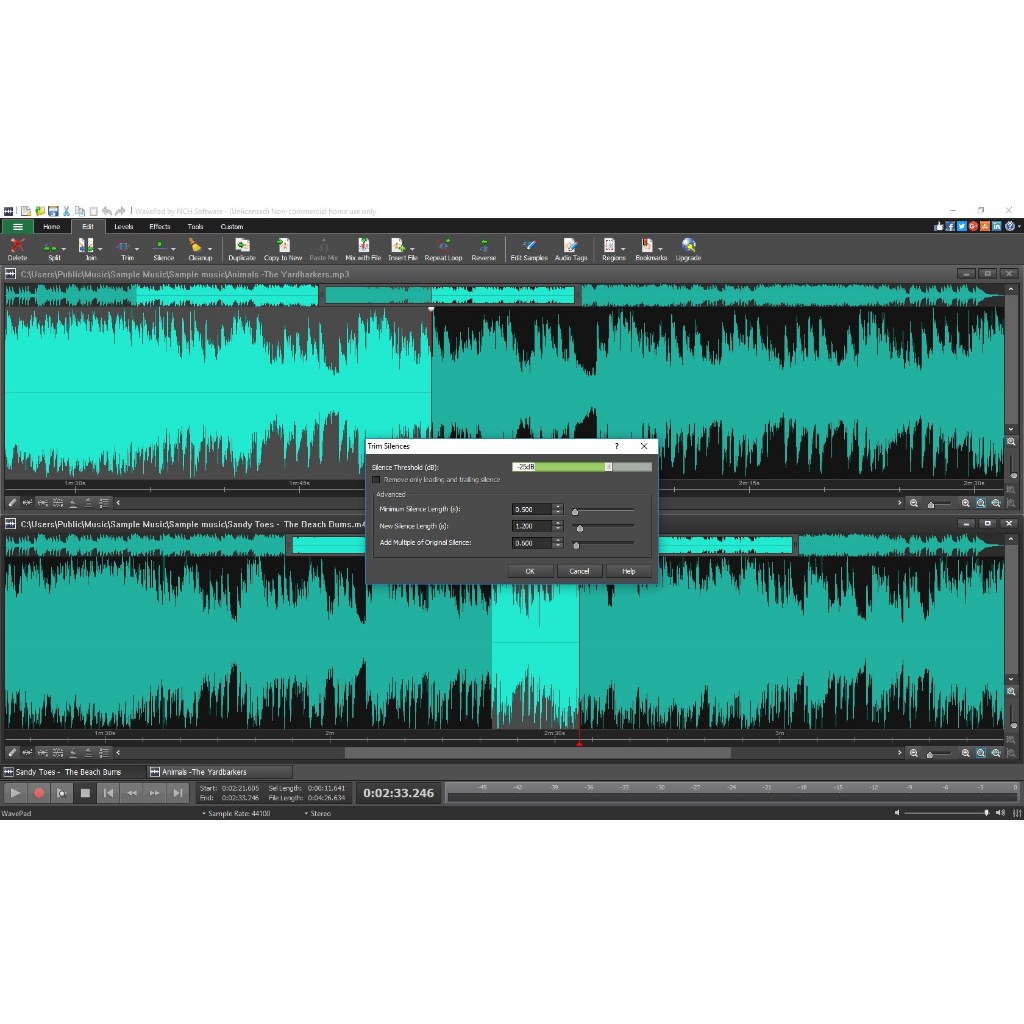Select the Reverse audio tool
The width and height of the screenshot is (1024, 1024).
pyautogui.click(x=483, y=249)
